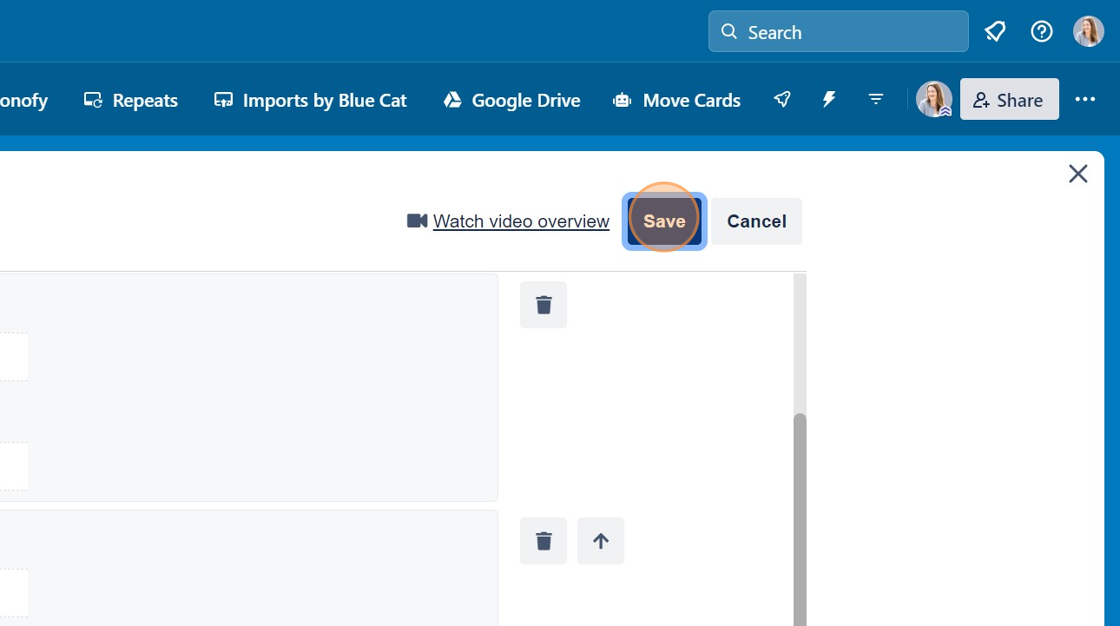
Task: Open your account menu via profile avatar
Action: click(x=1088, y=30)
